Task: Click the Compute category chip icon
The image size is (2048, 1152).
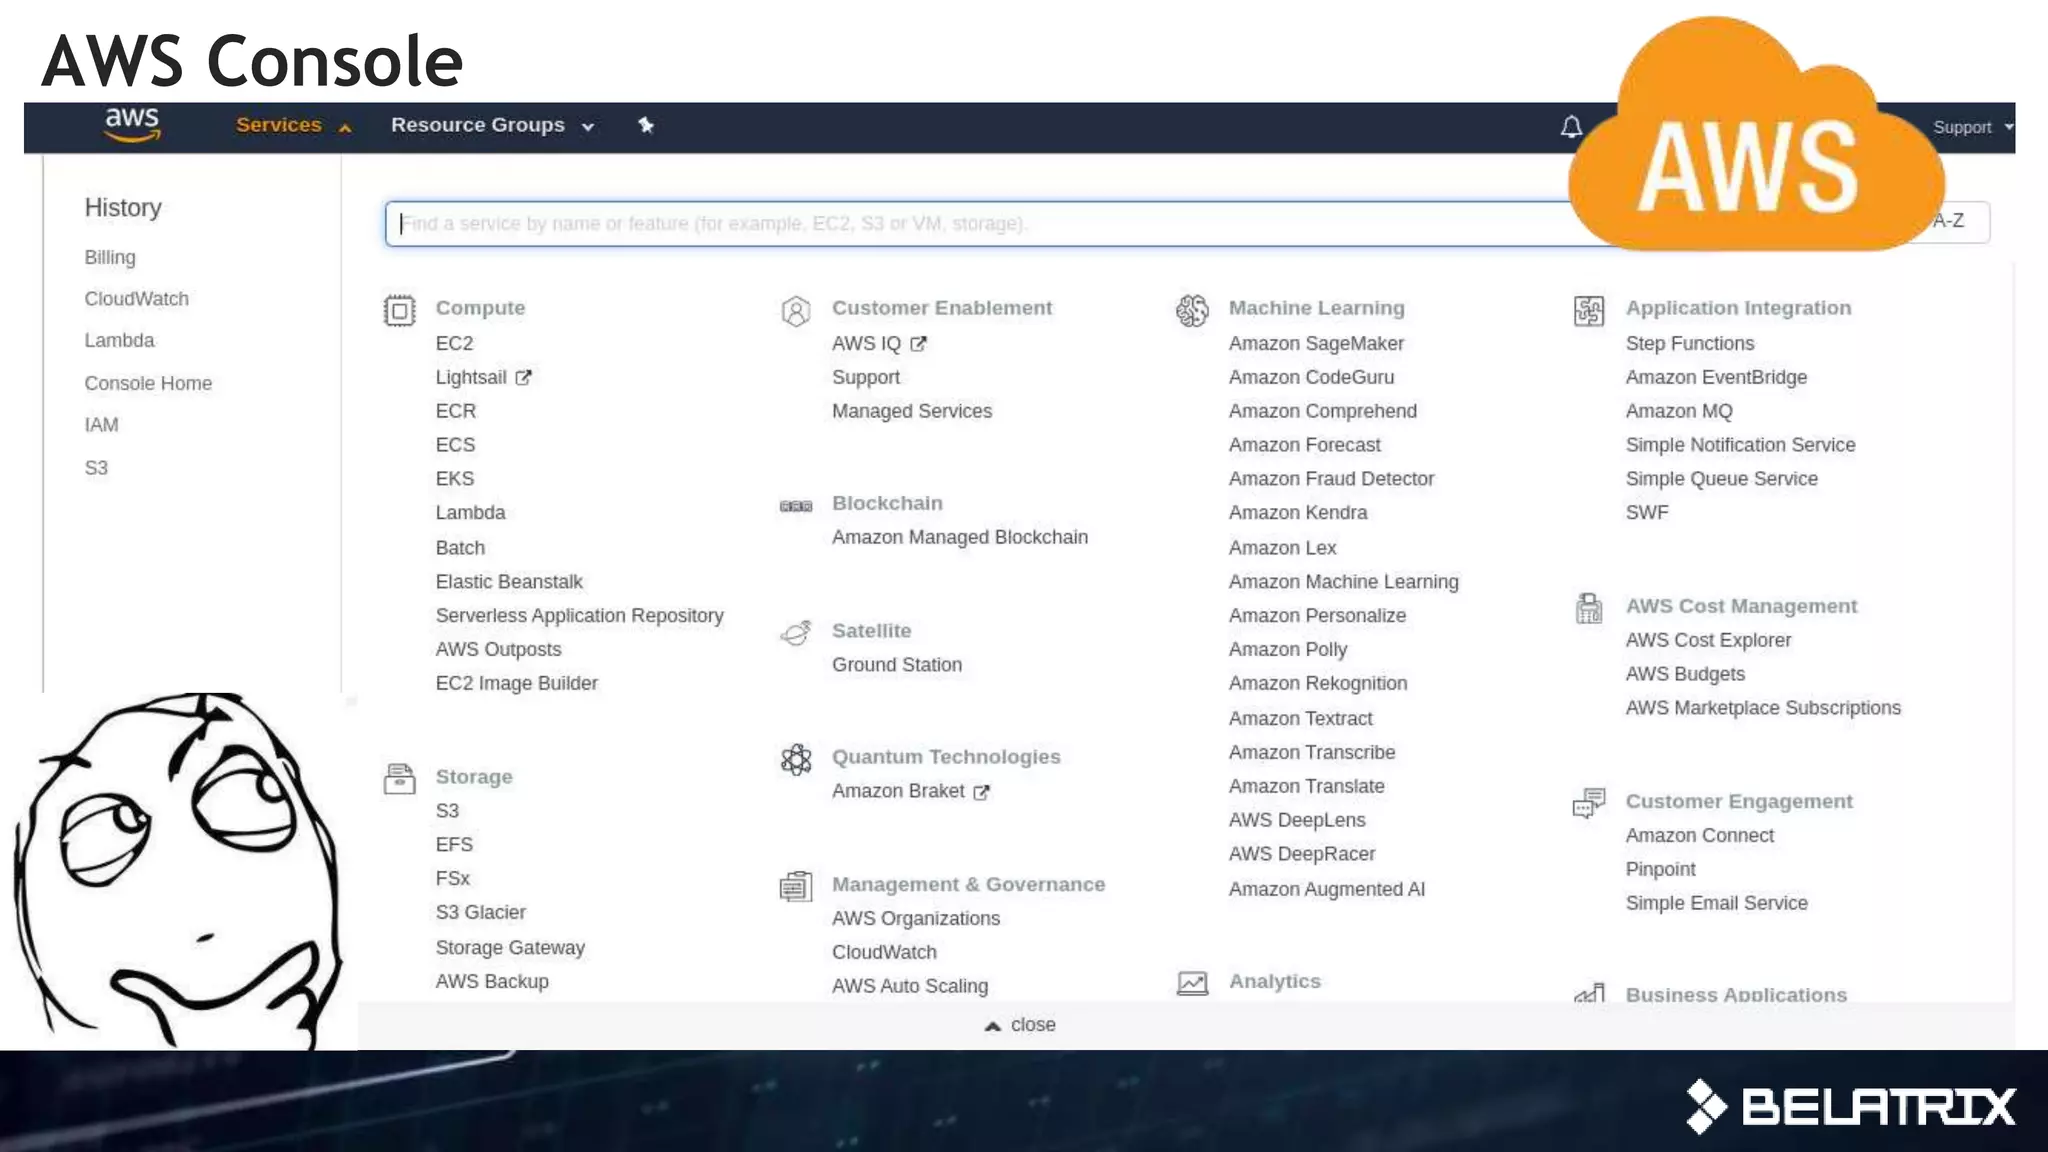Action: click(x=399, y=310)
